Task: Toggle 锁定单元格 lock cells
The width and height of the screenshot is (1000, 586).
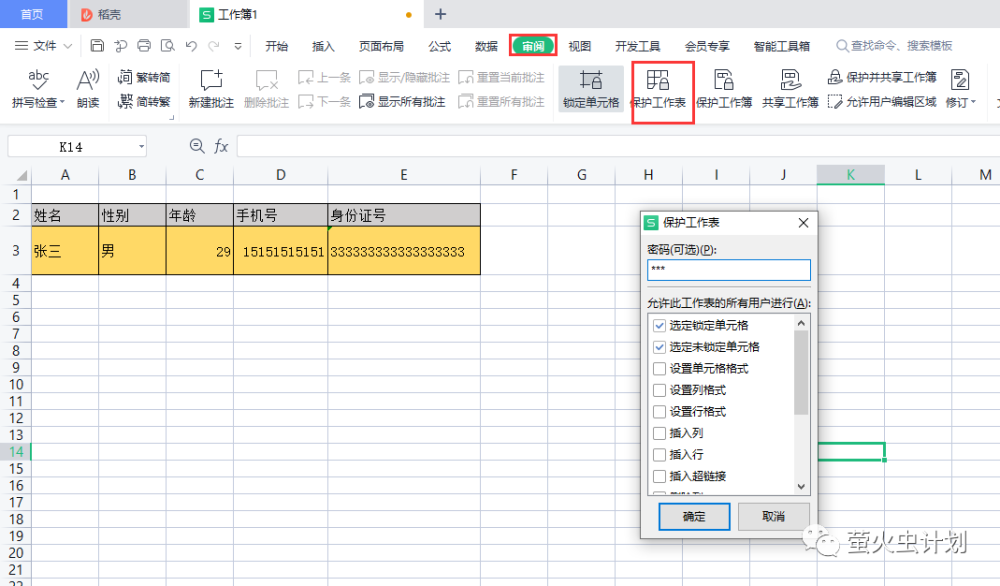Action: click(x=591, y=88)
